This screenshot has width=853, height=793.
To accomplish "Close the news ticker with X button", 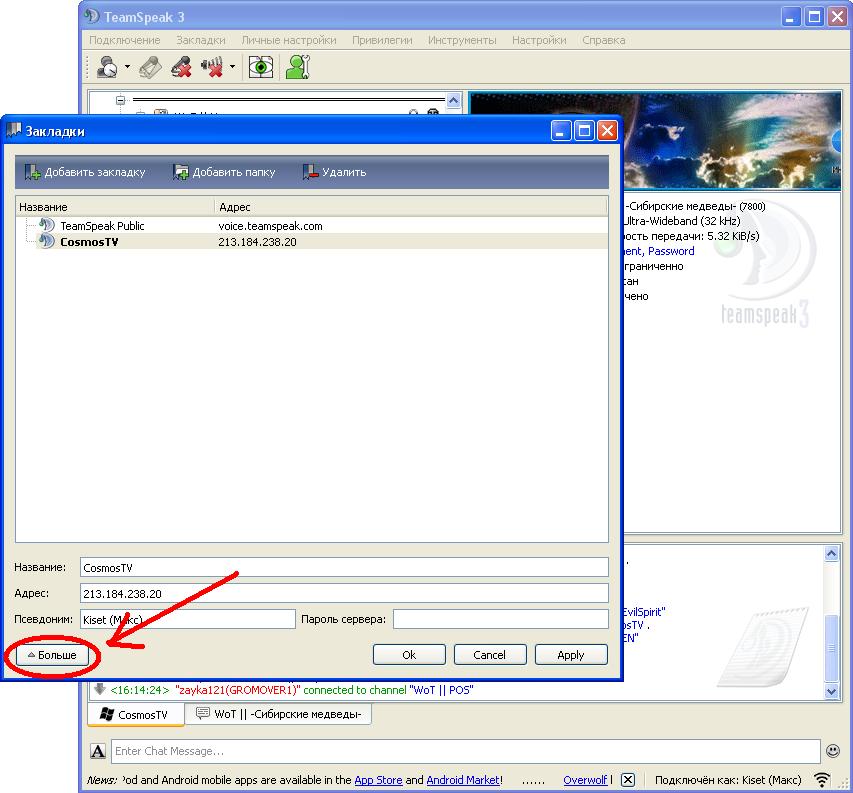I will point(628,780).
